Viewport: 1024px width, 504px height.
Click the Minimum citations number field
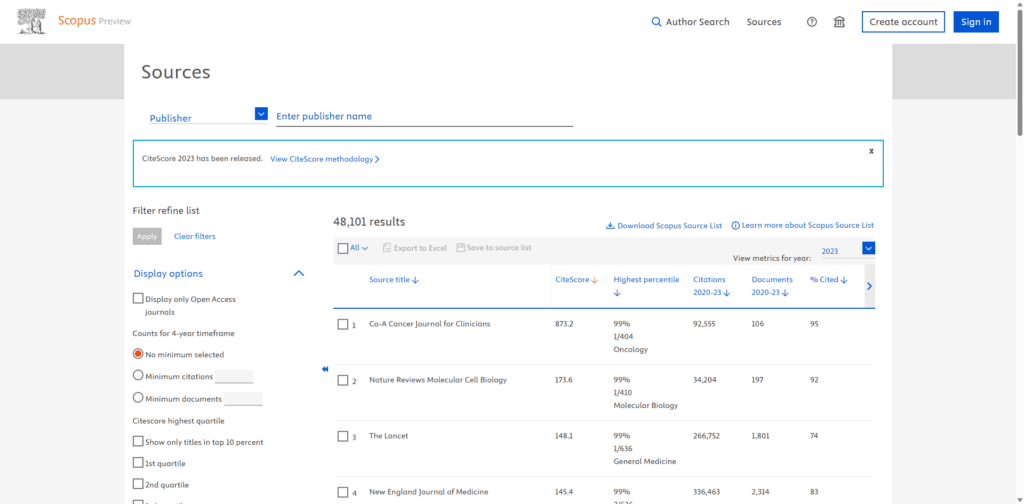click(x=234, y=376)
